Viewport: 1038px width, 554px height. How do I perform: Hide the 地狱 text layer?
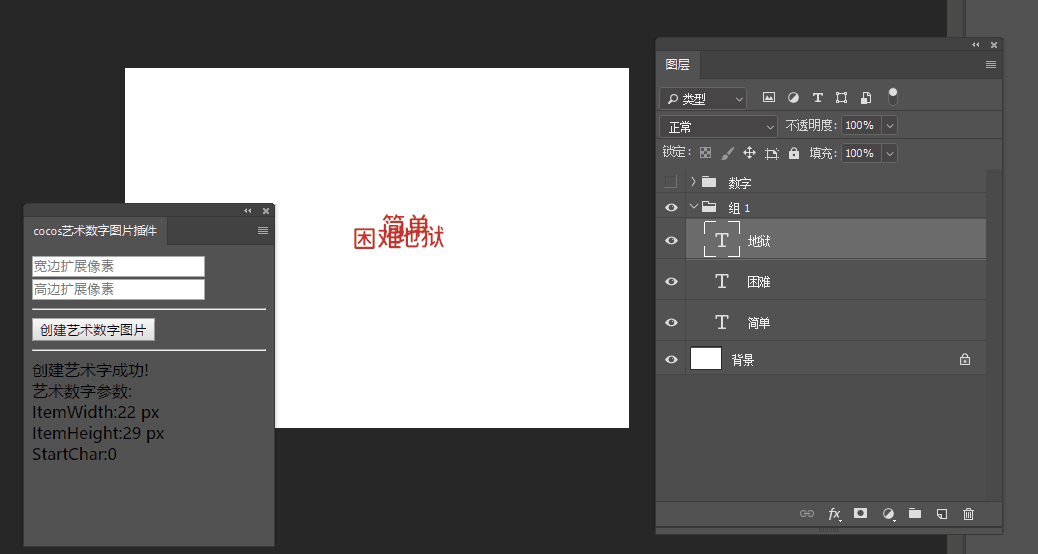coord(671,240)
